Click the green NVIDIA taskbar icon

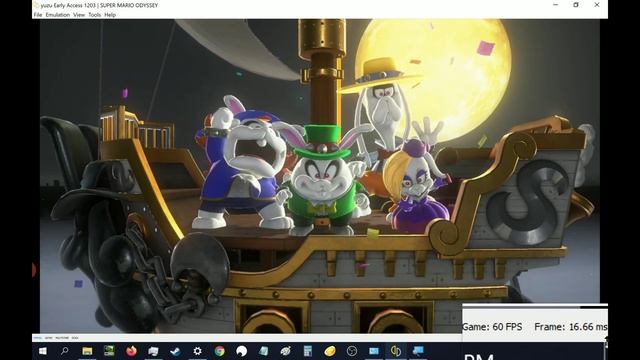click(109, 351)
